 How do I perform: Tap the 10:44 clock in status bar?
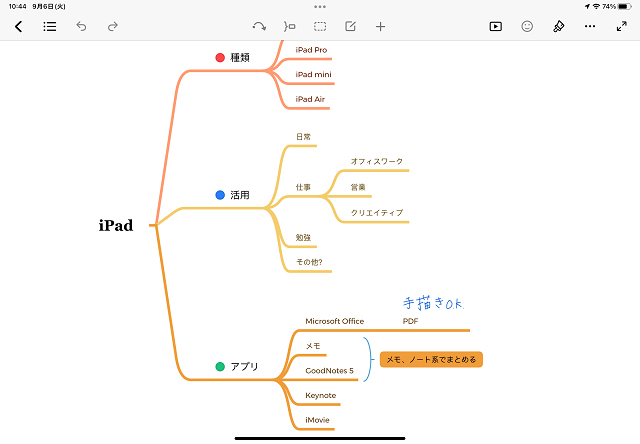(17, 6)
